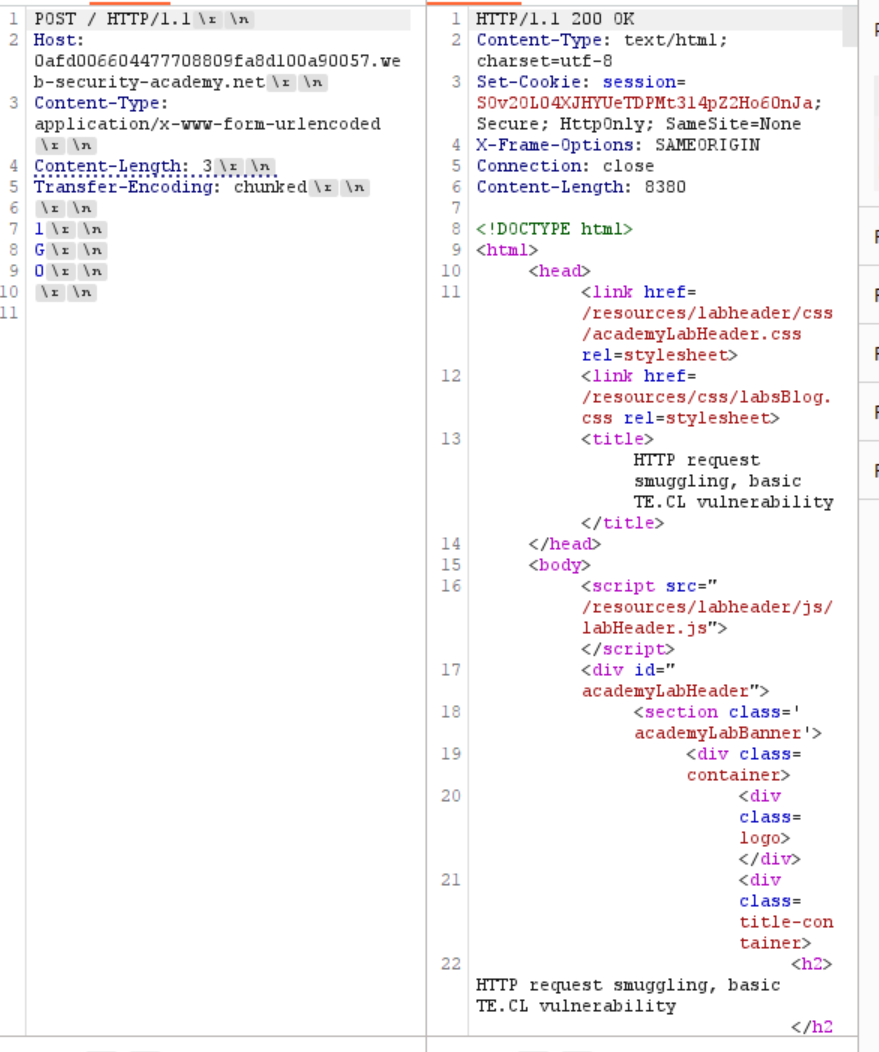
Task: Click 'b-security-academy.net' in the request
Action: click(149, 83)
